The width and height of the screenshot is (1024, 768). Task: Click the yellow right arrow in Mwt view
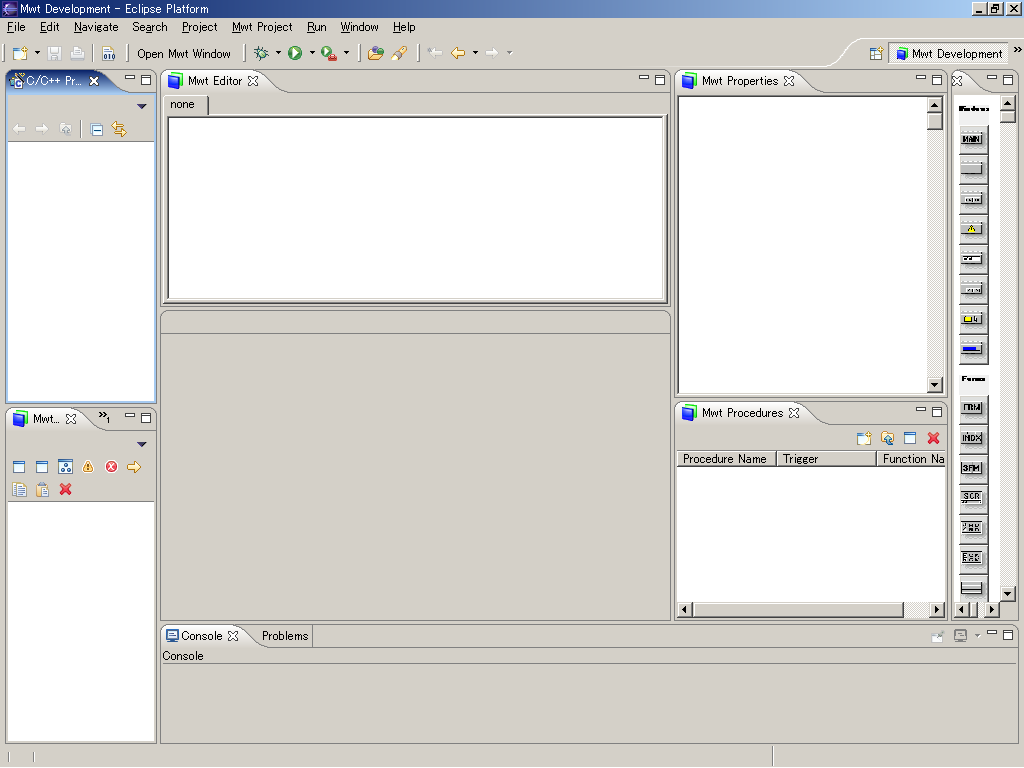134,466
